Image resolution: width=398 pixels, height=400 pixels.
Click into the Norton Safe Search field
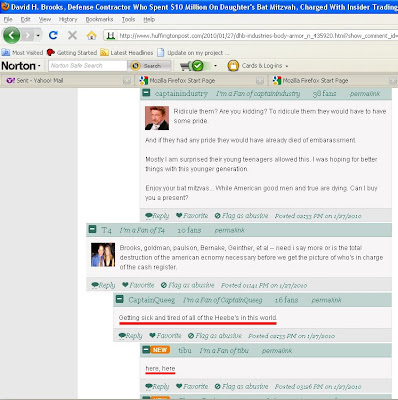(87, 66)
